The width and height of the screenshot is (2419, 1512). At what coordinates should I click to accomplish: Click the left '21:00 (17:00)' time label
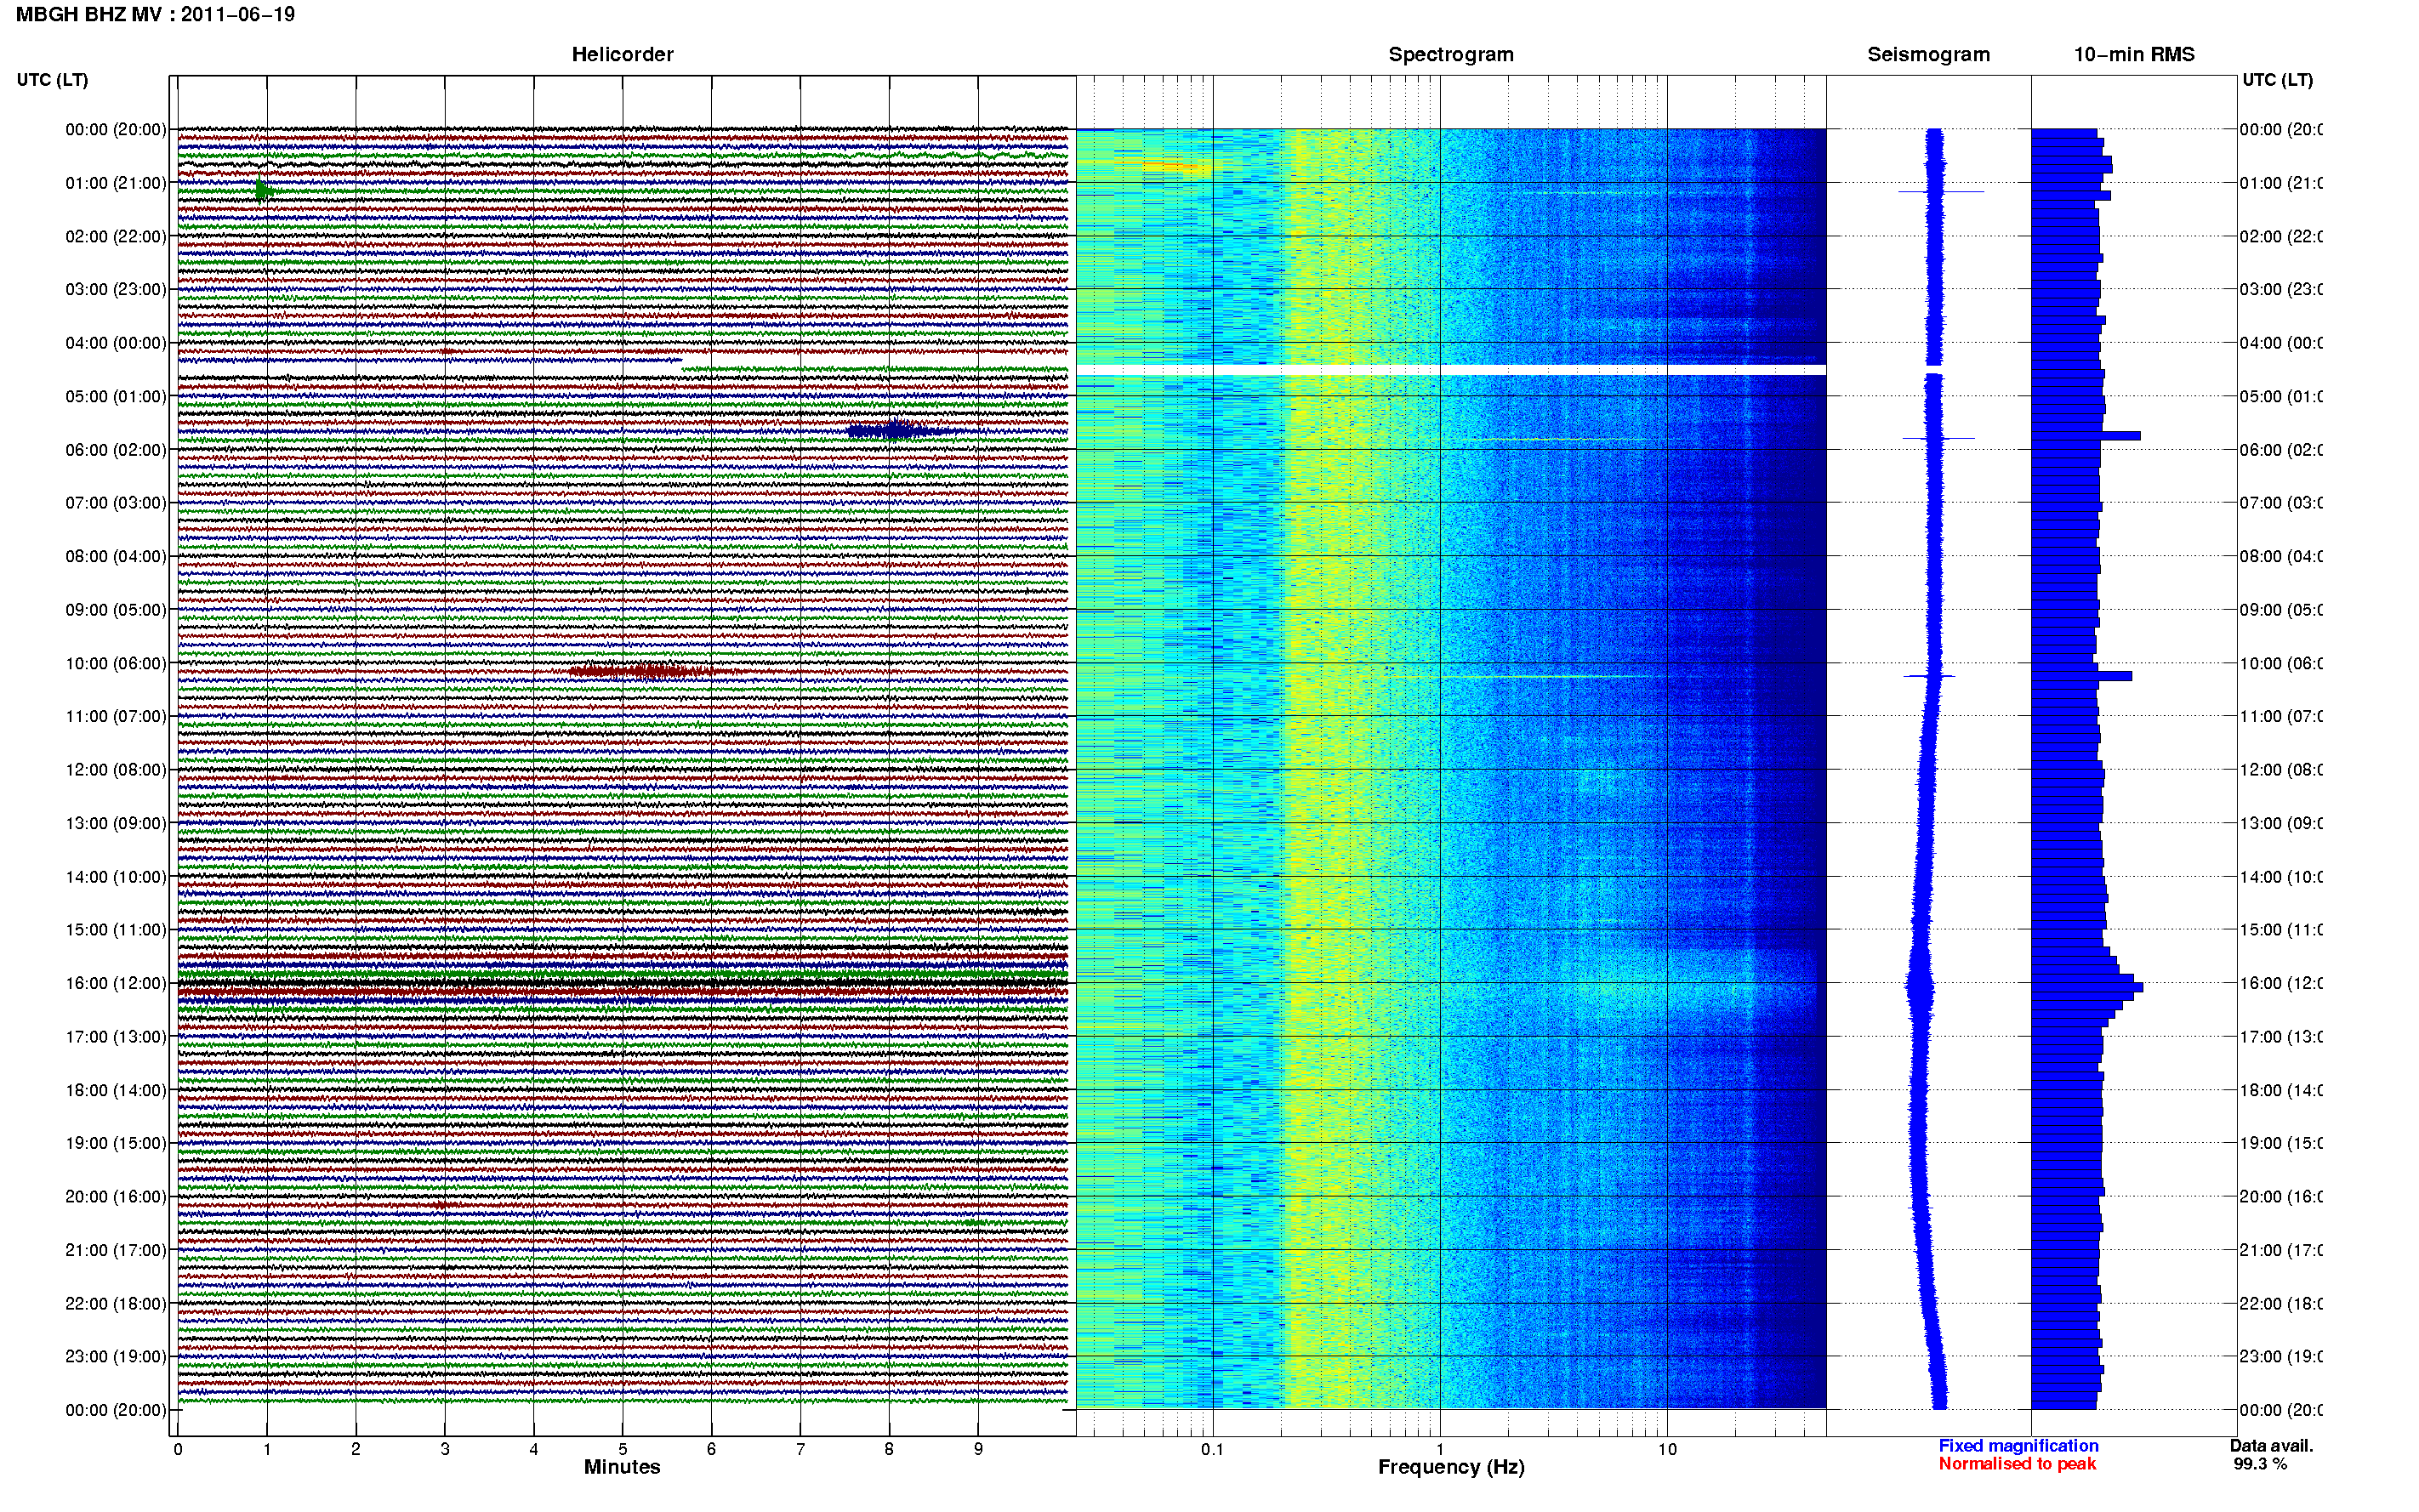click(x=116, y=1250)
